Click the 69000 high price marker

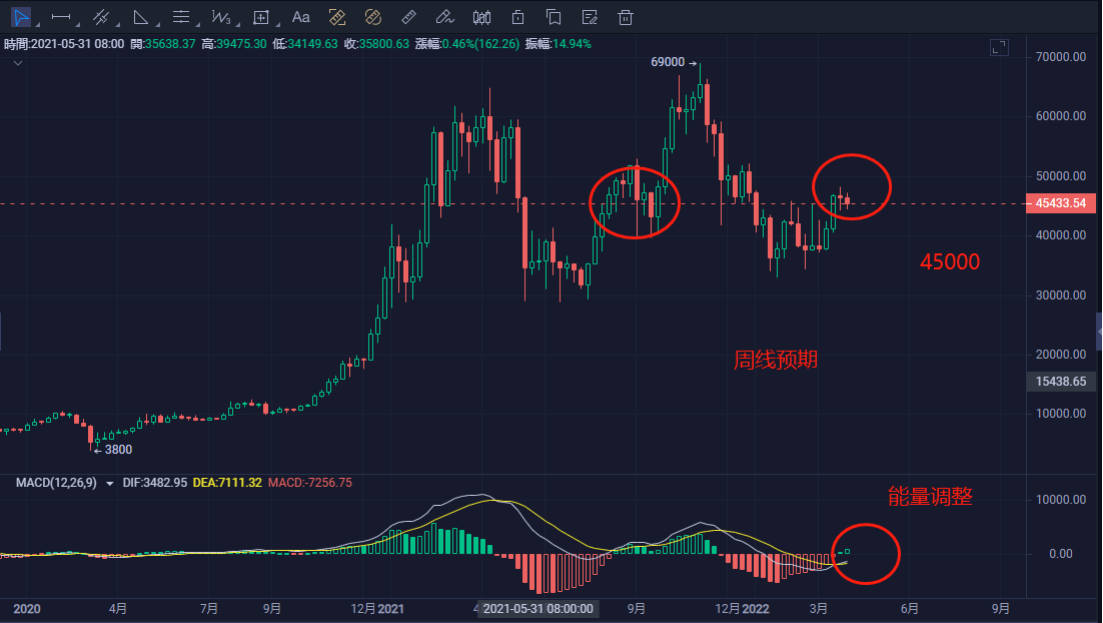point(673,62)
